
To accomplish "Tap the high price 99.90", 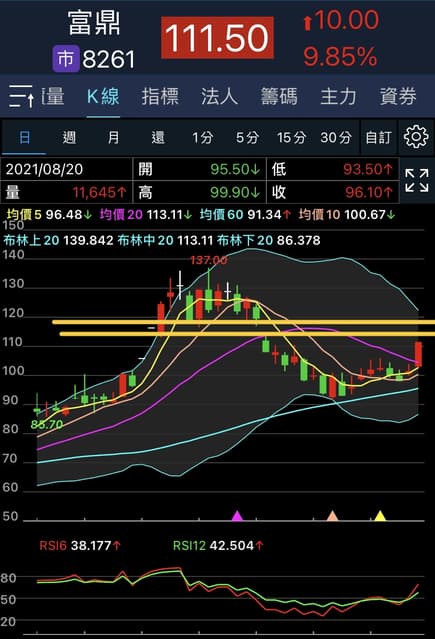I will point(235,192).
